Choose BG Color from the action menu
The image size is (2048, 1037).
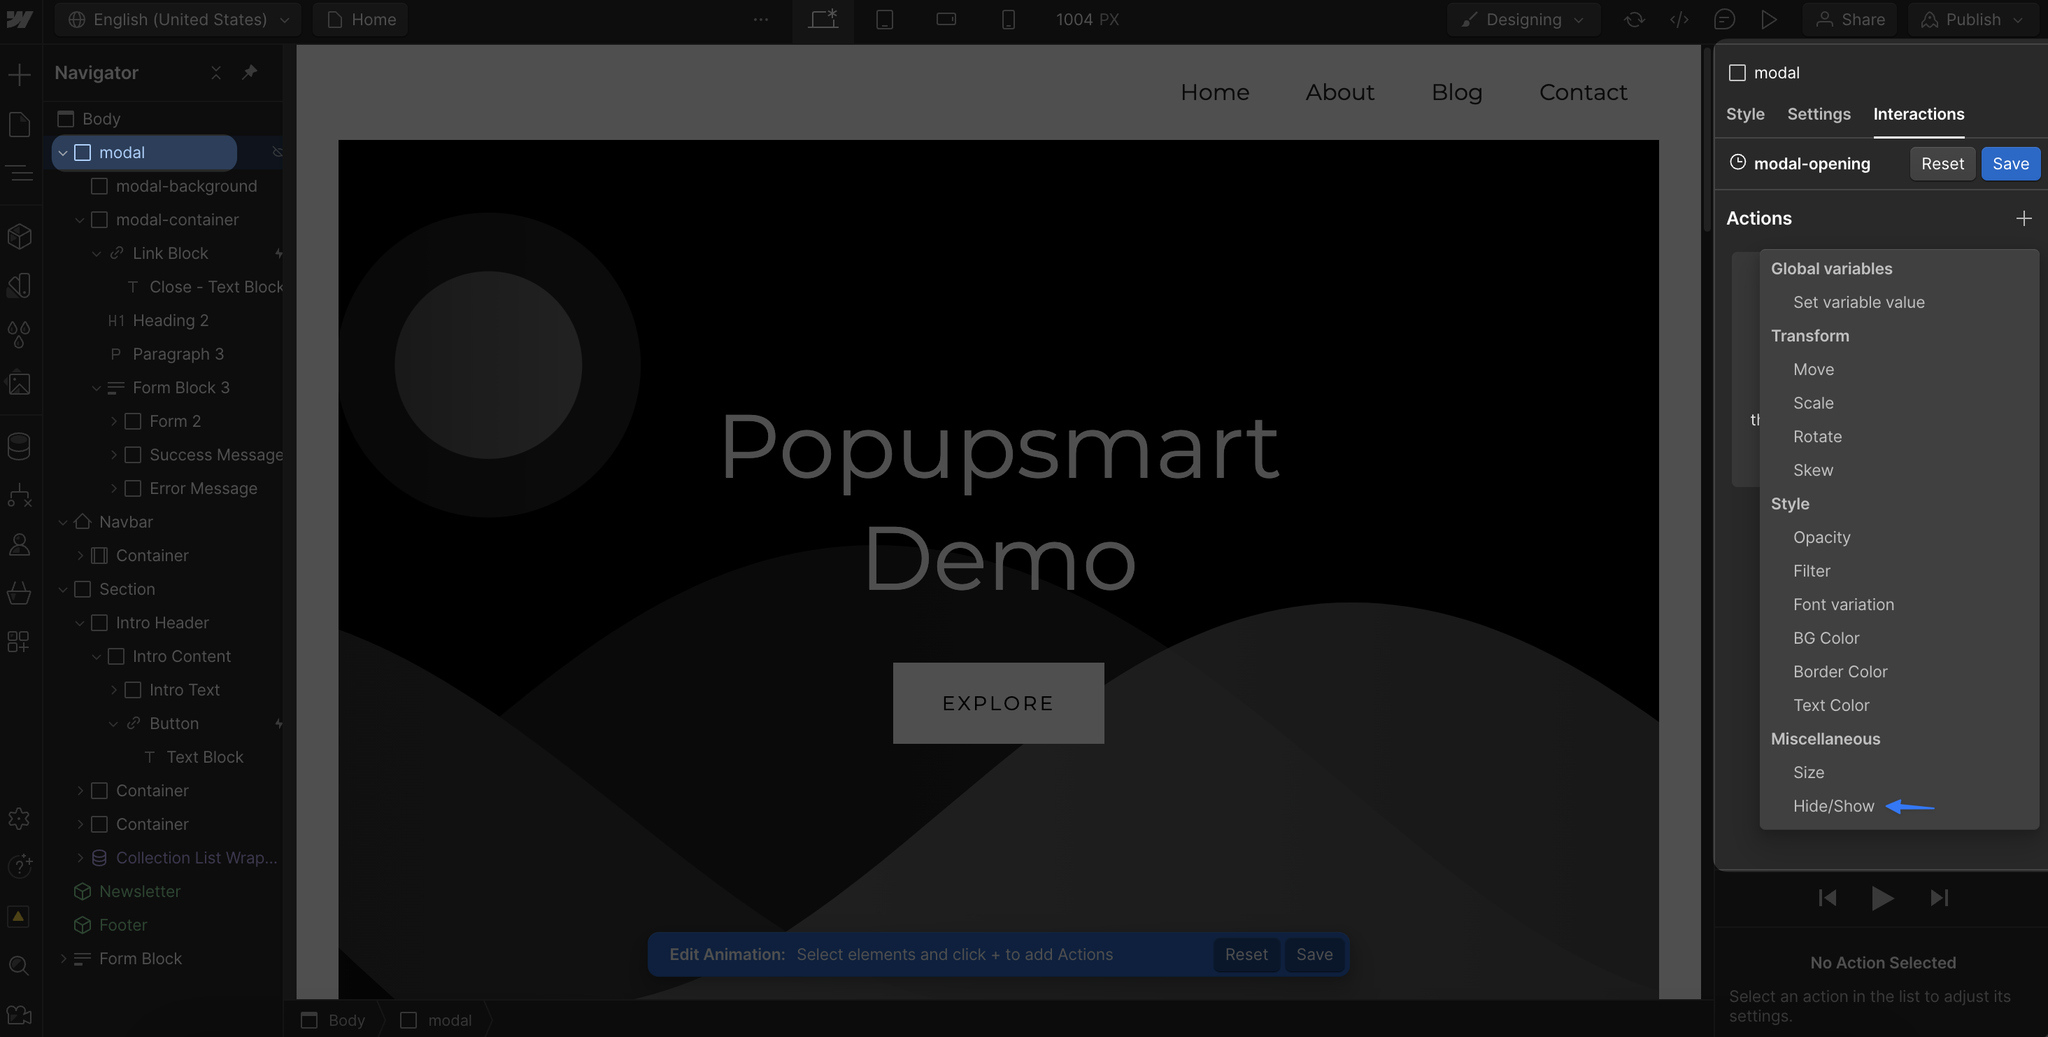click(x=1826, y=638)
